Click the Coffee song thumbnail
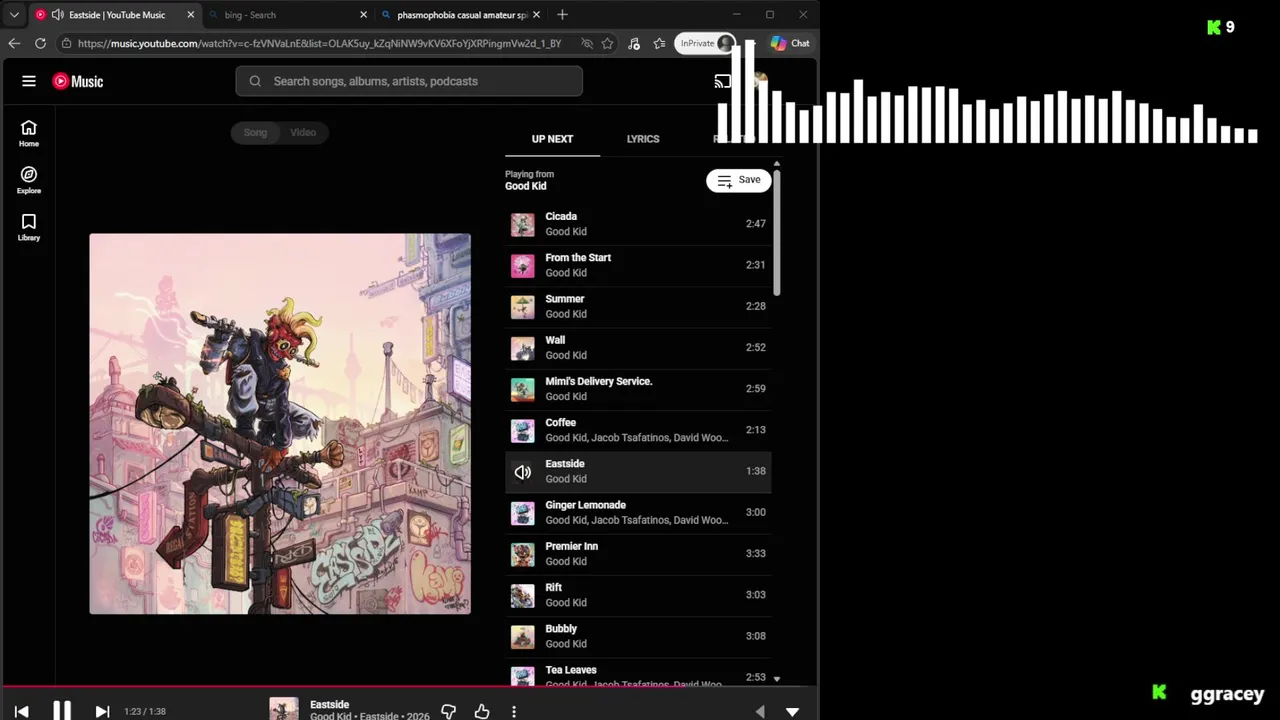1280x720 pixels. 523,430
